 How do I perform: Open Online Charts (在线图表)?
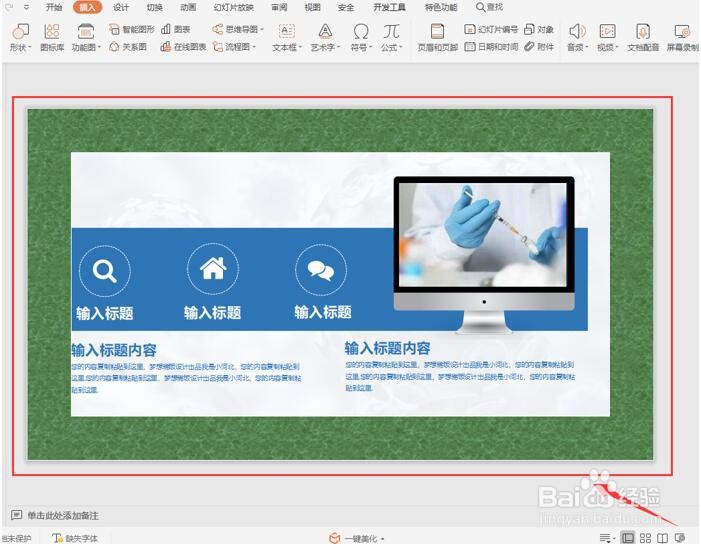(183, 47)
